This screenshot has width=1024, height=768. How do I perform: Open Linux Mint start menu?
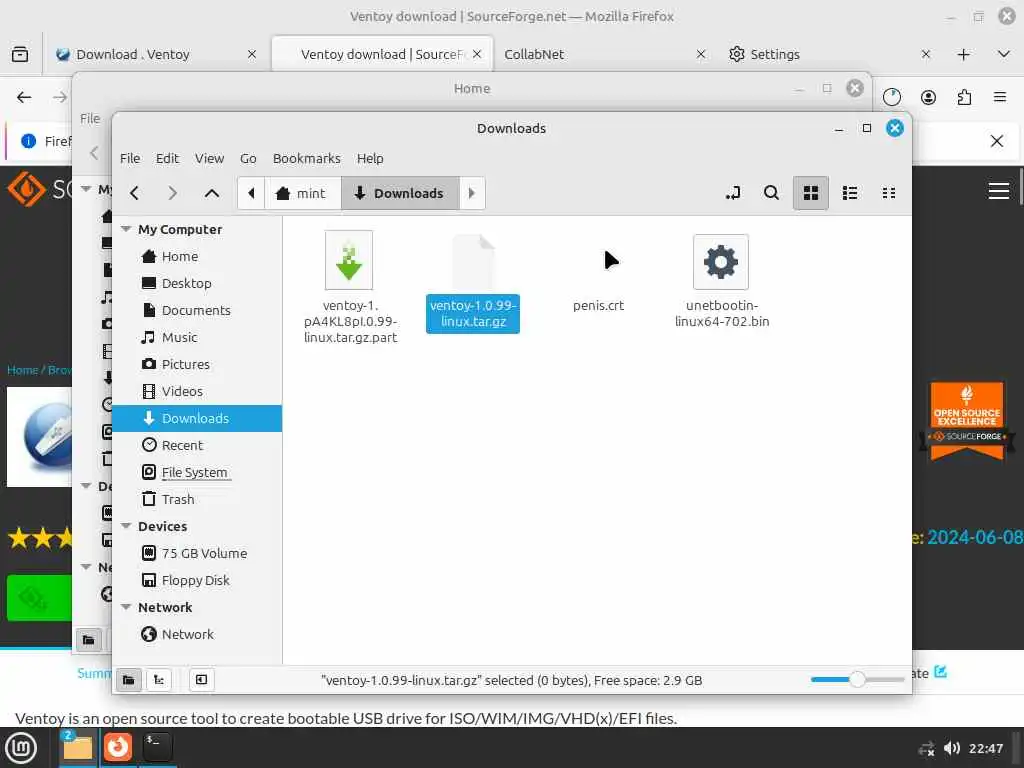pos(22,748)
